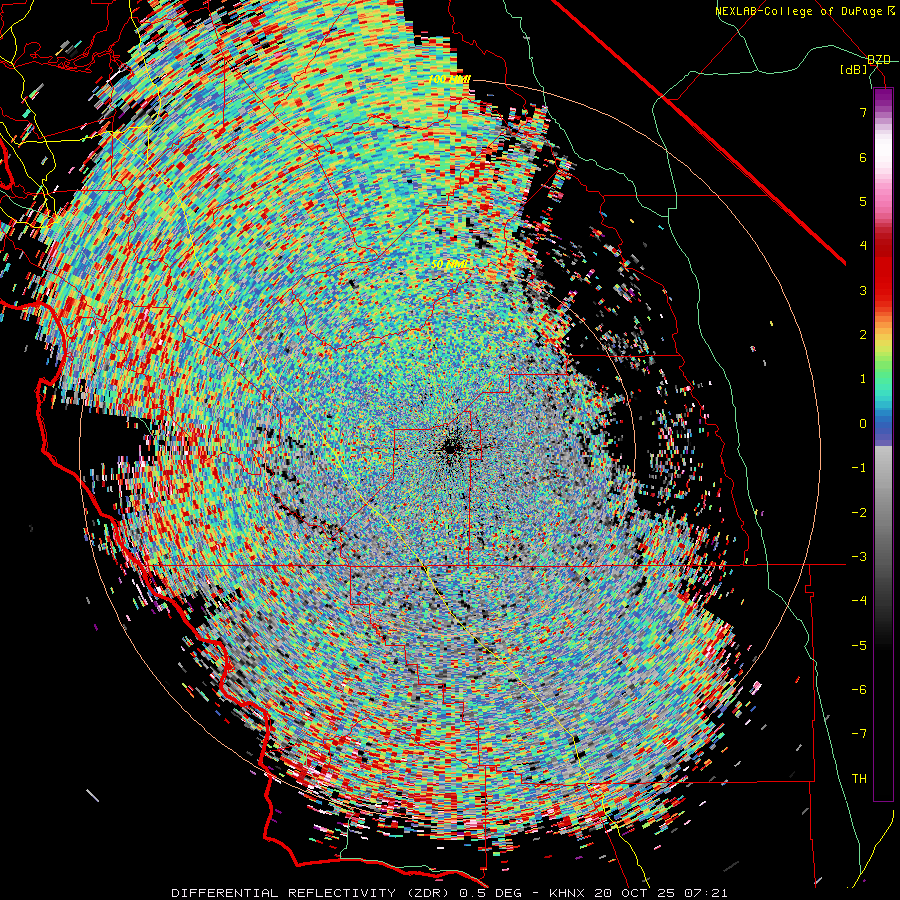Click the DZD product label
The width and height of the screenshot is (900, 900).
879,60
